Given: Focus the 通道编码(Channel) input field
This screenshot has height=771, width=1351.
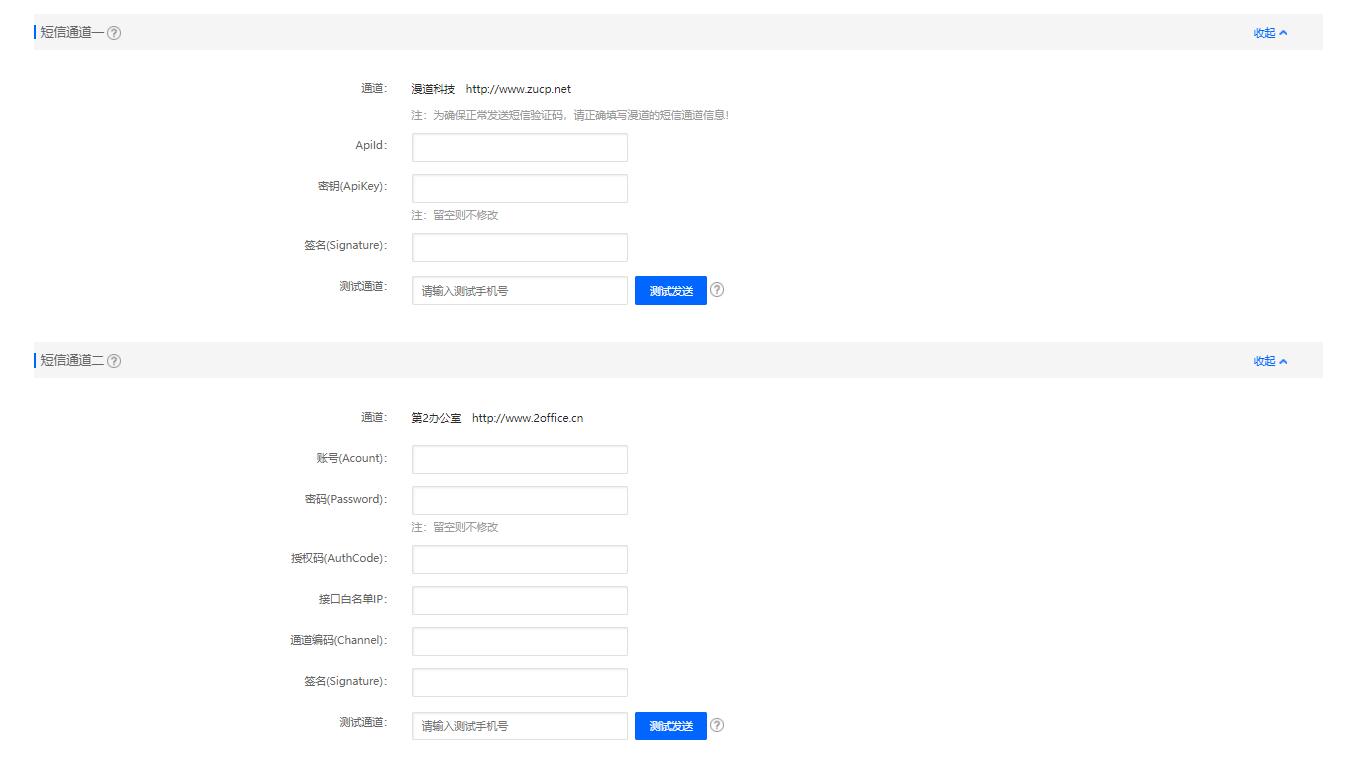Looking at the screenshot, I should pos(520,641).
